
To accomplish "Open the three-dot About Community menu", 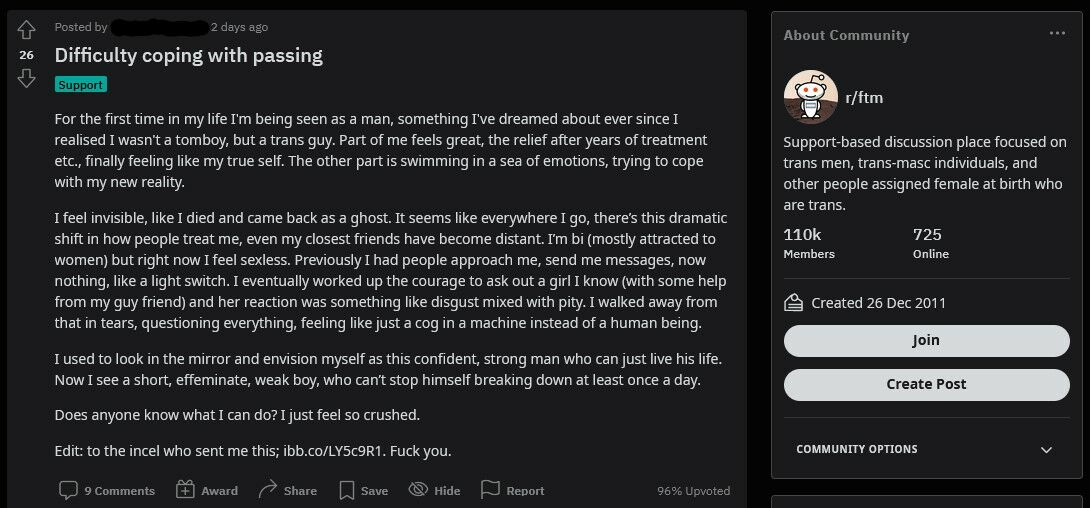I will tap(1057, 33).
